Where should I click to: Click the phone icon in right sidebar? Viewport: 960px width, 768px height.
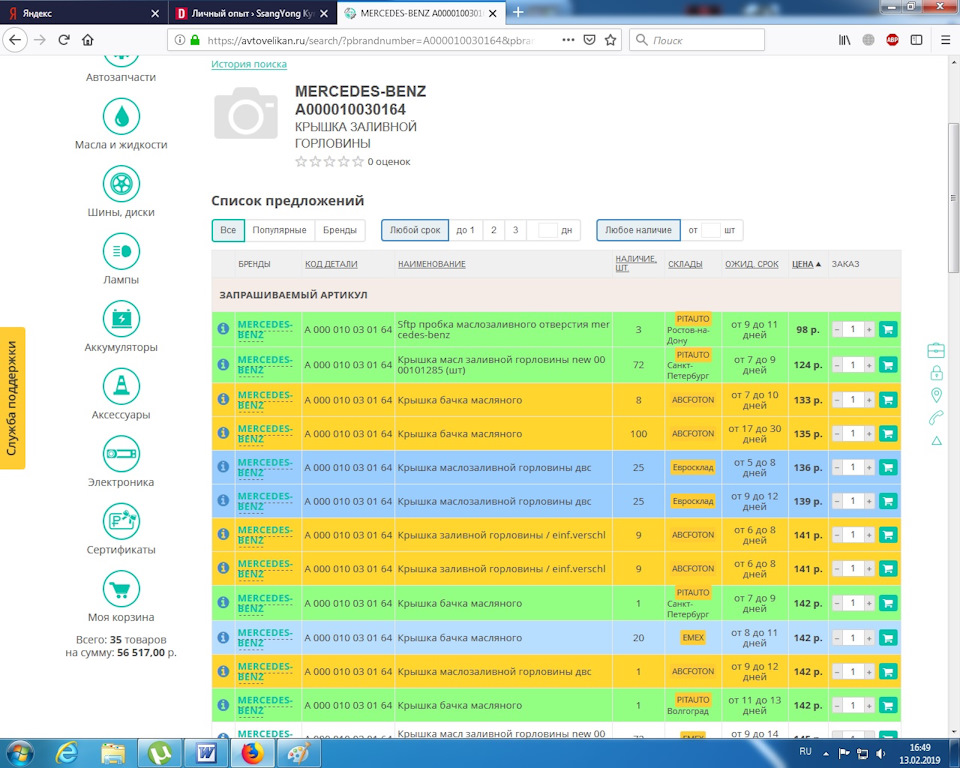click(x=936, y=418)
